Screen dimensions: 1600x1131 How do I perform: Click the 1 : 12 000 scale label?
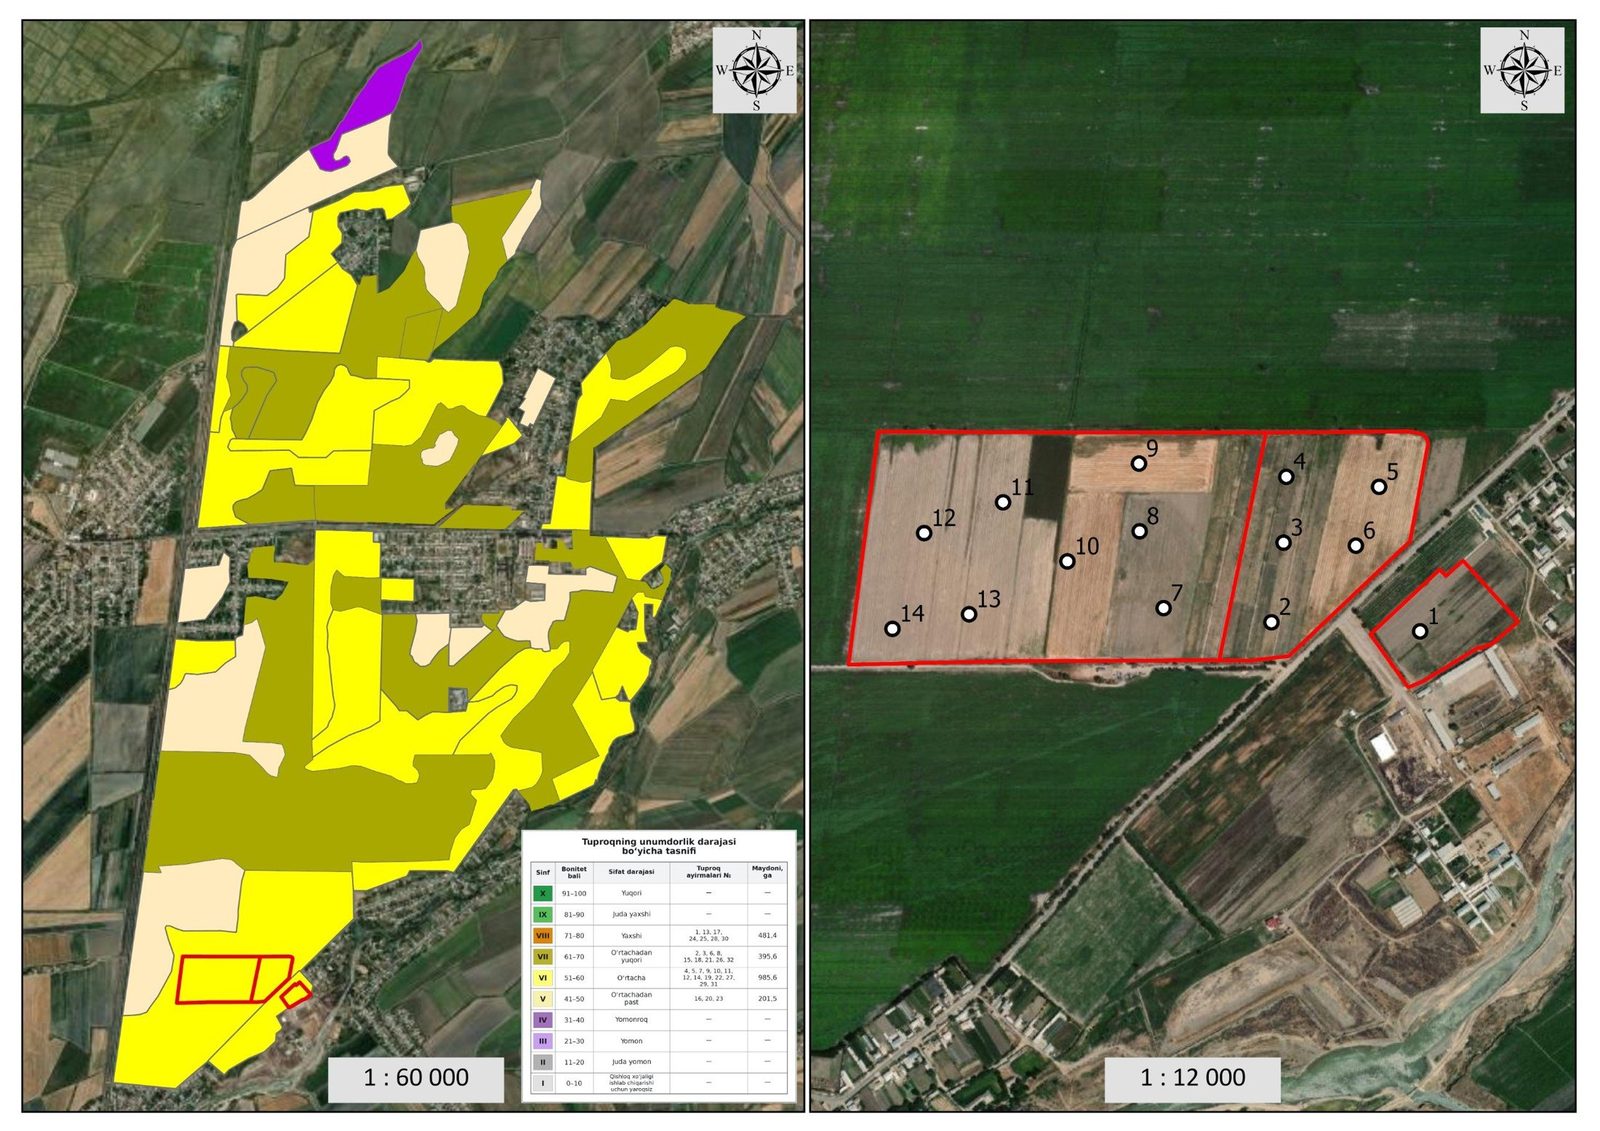pyautogui.click(x=1192, y=1078)
